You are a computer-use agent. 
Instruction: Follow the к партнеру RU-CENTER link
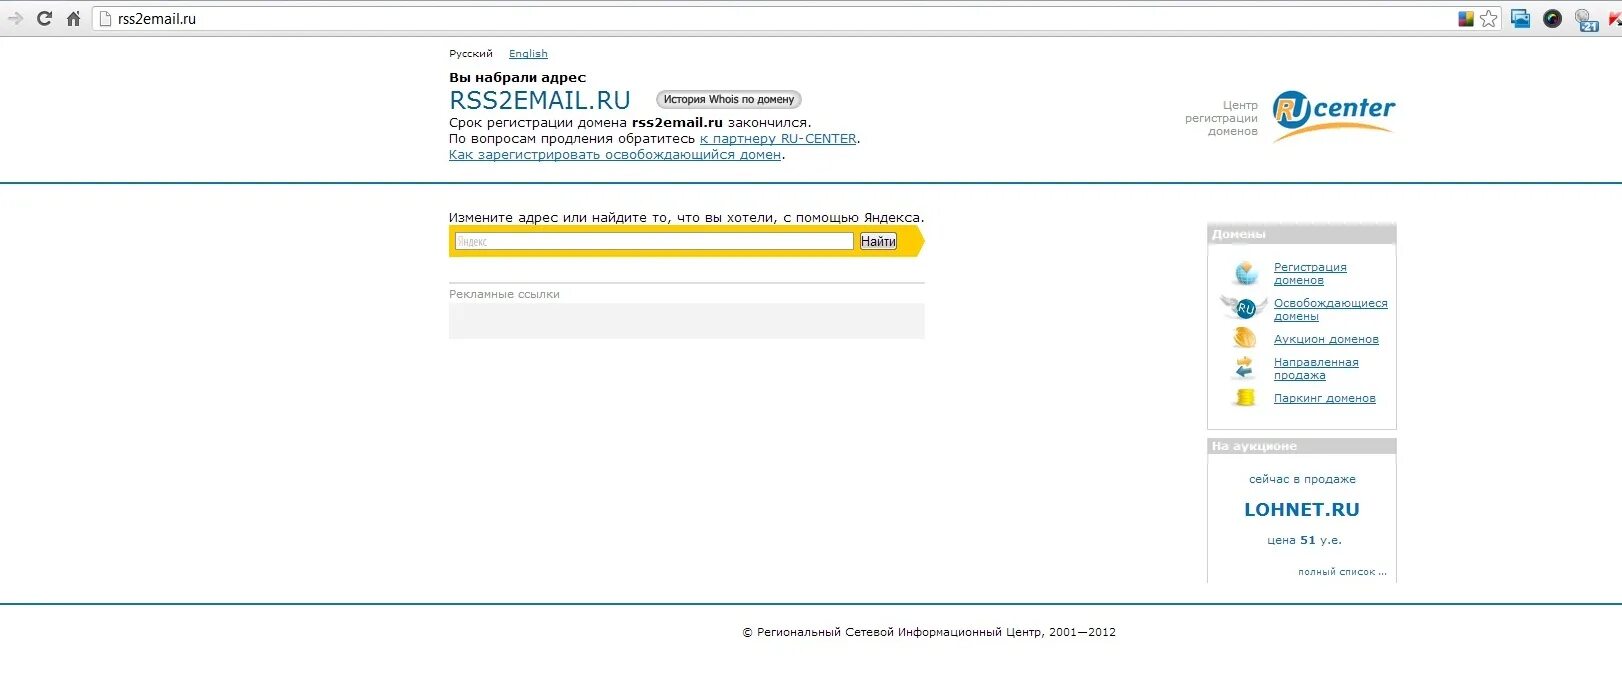coord(778,139)
